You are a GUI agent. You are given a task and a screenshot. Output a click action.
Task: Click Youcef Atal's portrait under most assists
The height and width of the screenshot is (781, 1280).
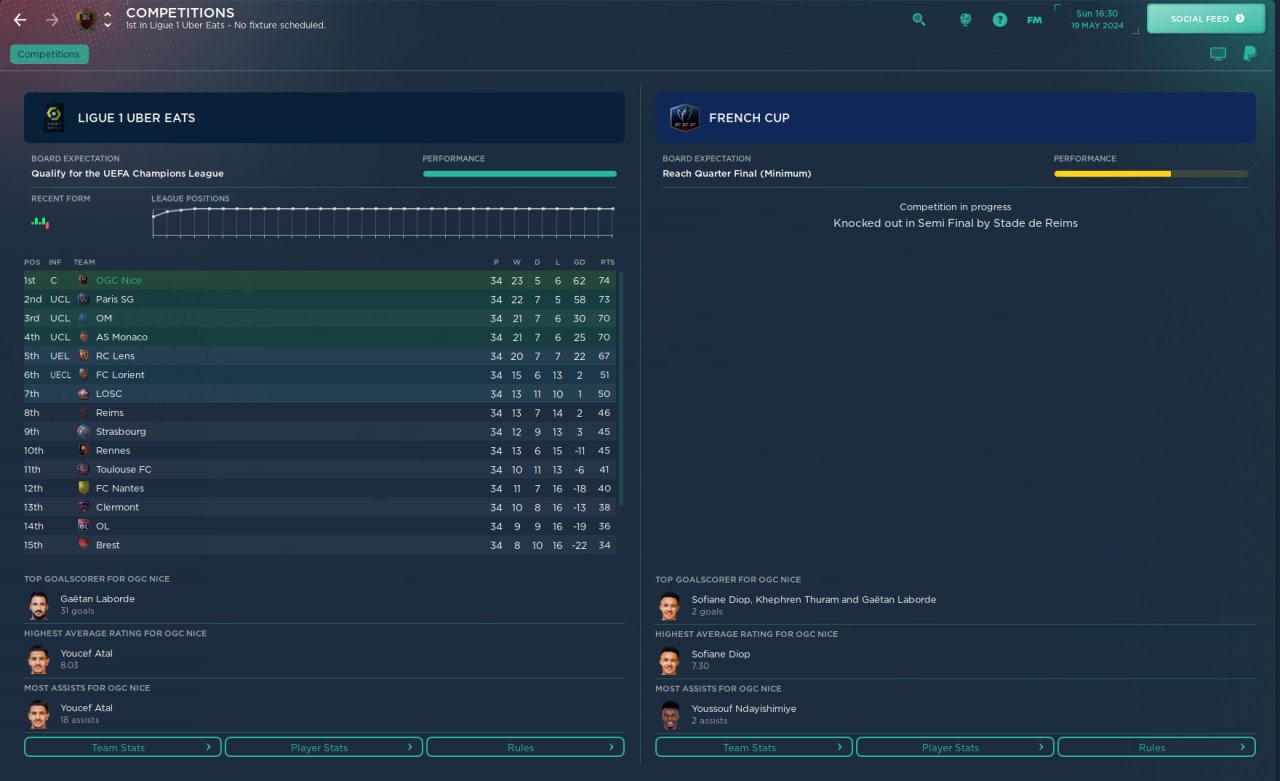[x=39, y=715]
